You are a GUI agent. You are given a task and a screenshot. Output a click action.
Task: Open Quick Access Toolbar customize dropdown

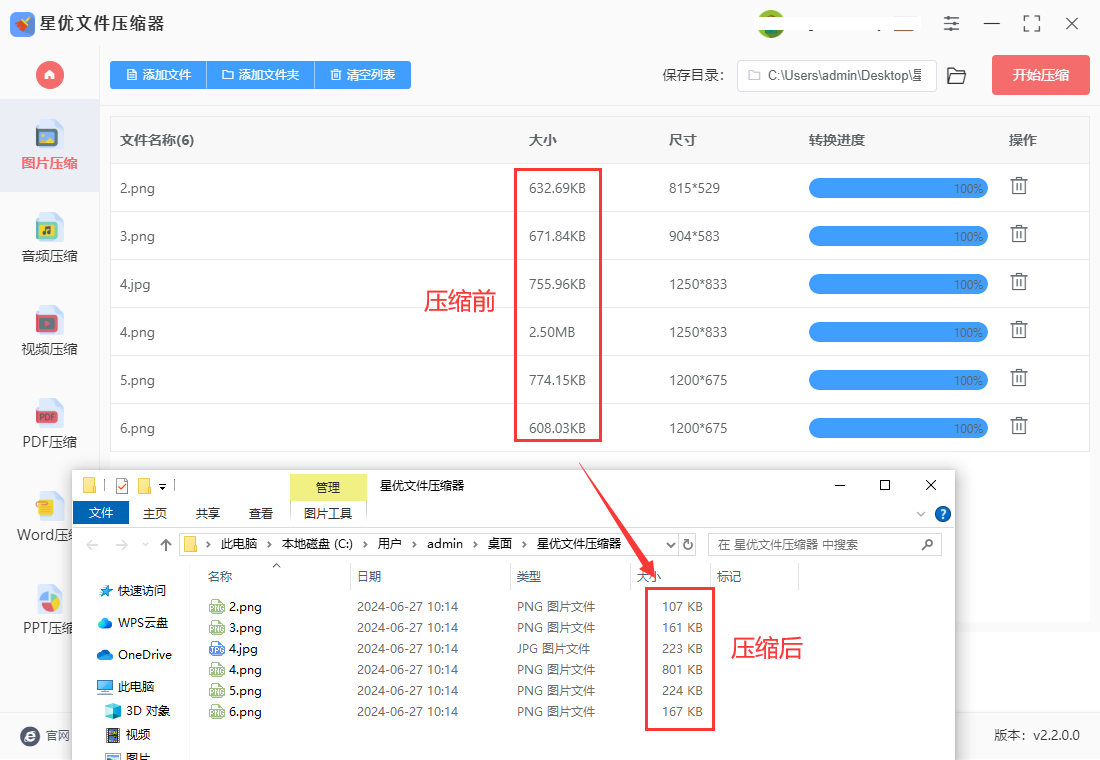[x=162, y=486]
